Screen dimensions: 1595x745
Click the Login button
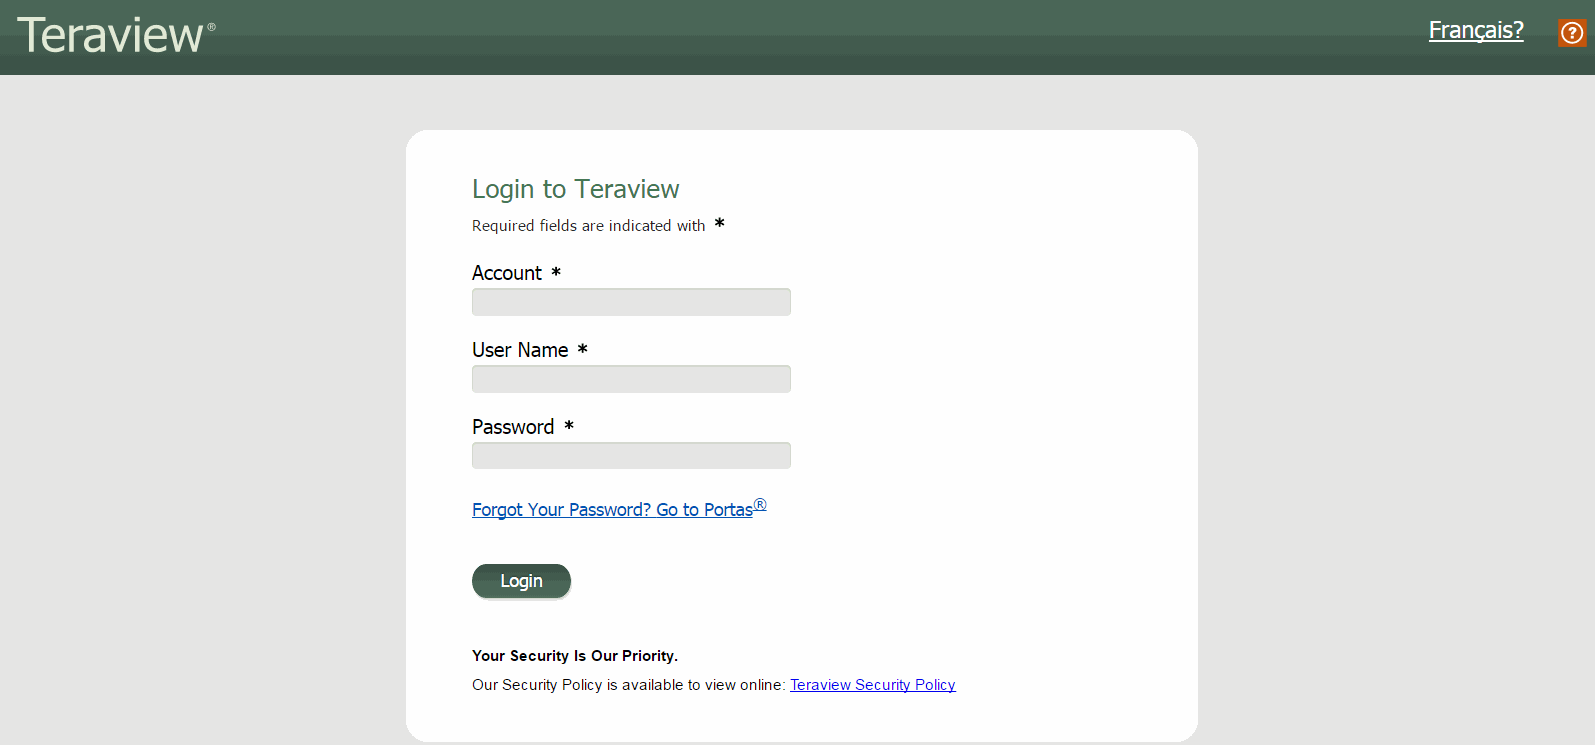tap(521, 581)
